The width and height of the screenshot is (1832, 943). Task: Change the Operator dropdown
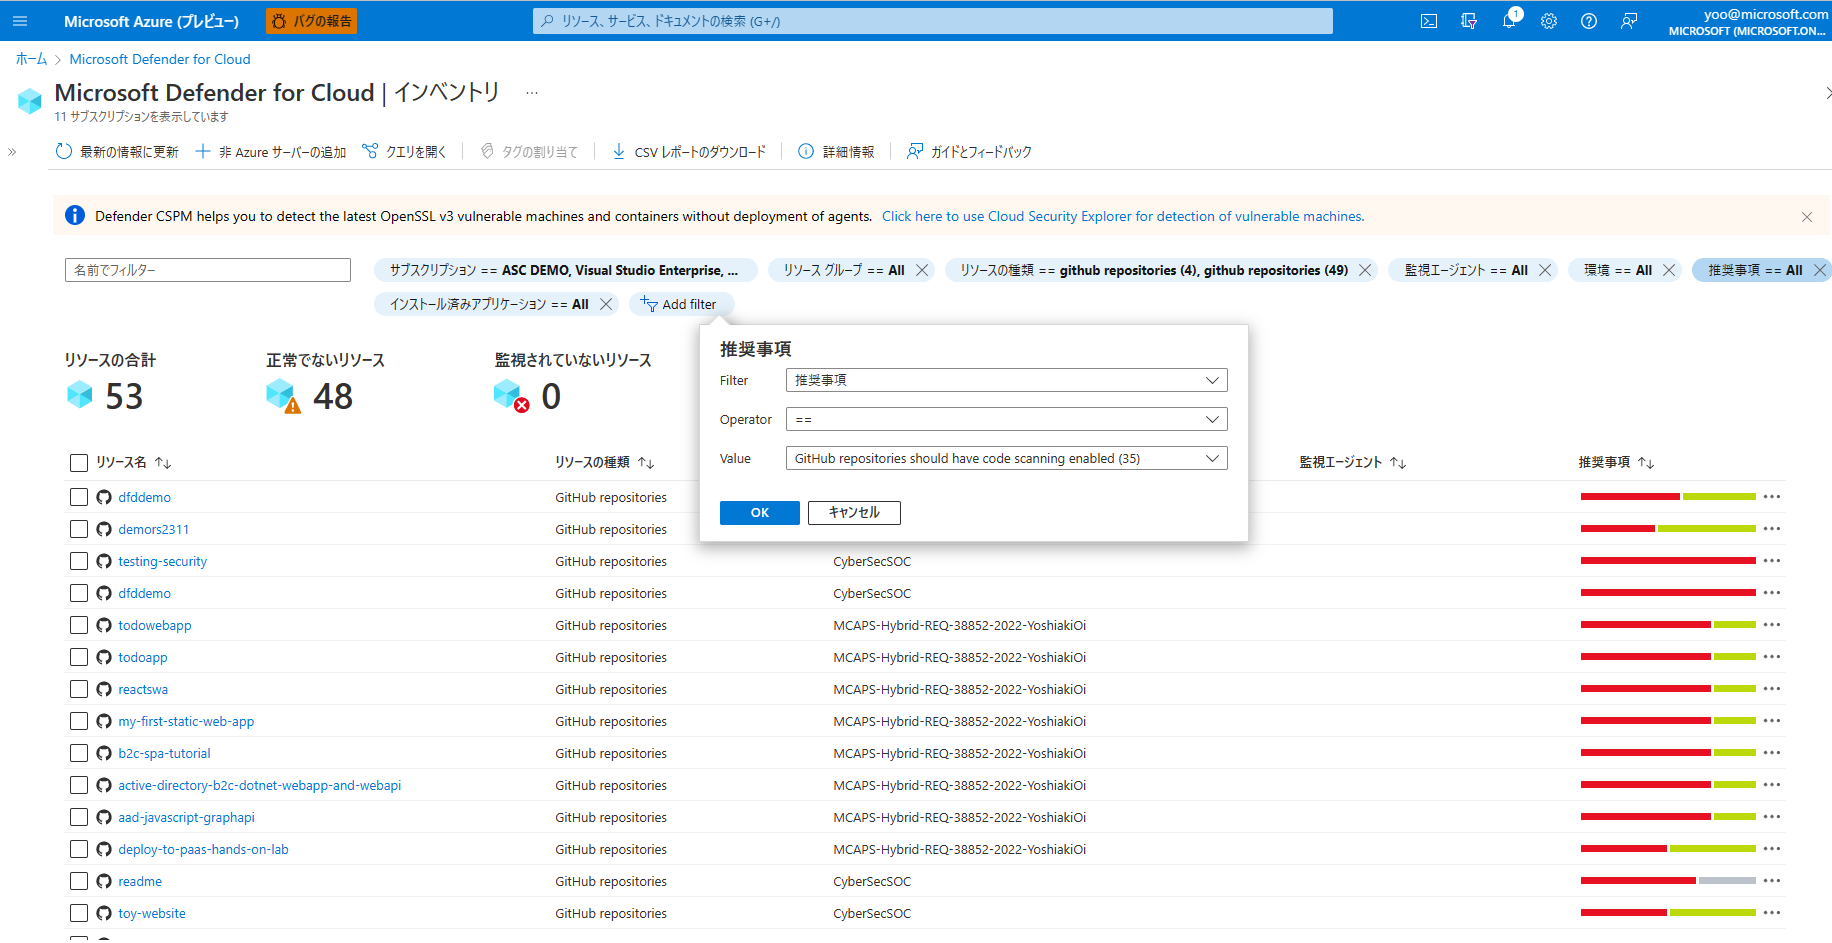(1005, 419)
